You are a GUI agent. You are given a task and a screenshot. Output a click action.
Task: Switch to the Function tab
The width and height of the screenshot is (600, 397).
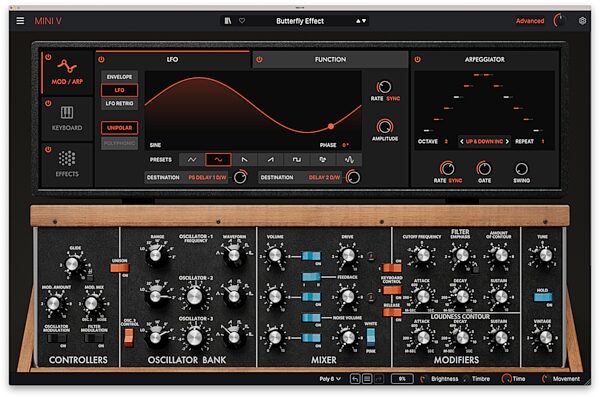coord(330,60)
